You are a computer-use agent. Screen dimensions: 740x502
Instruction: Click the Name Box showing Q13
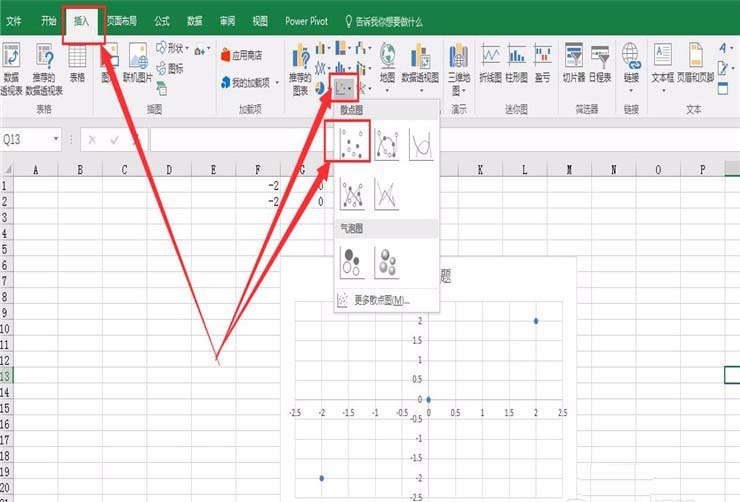tap(26, 140)
